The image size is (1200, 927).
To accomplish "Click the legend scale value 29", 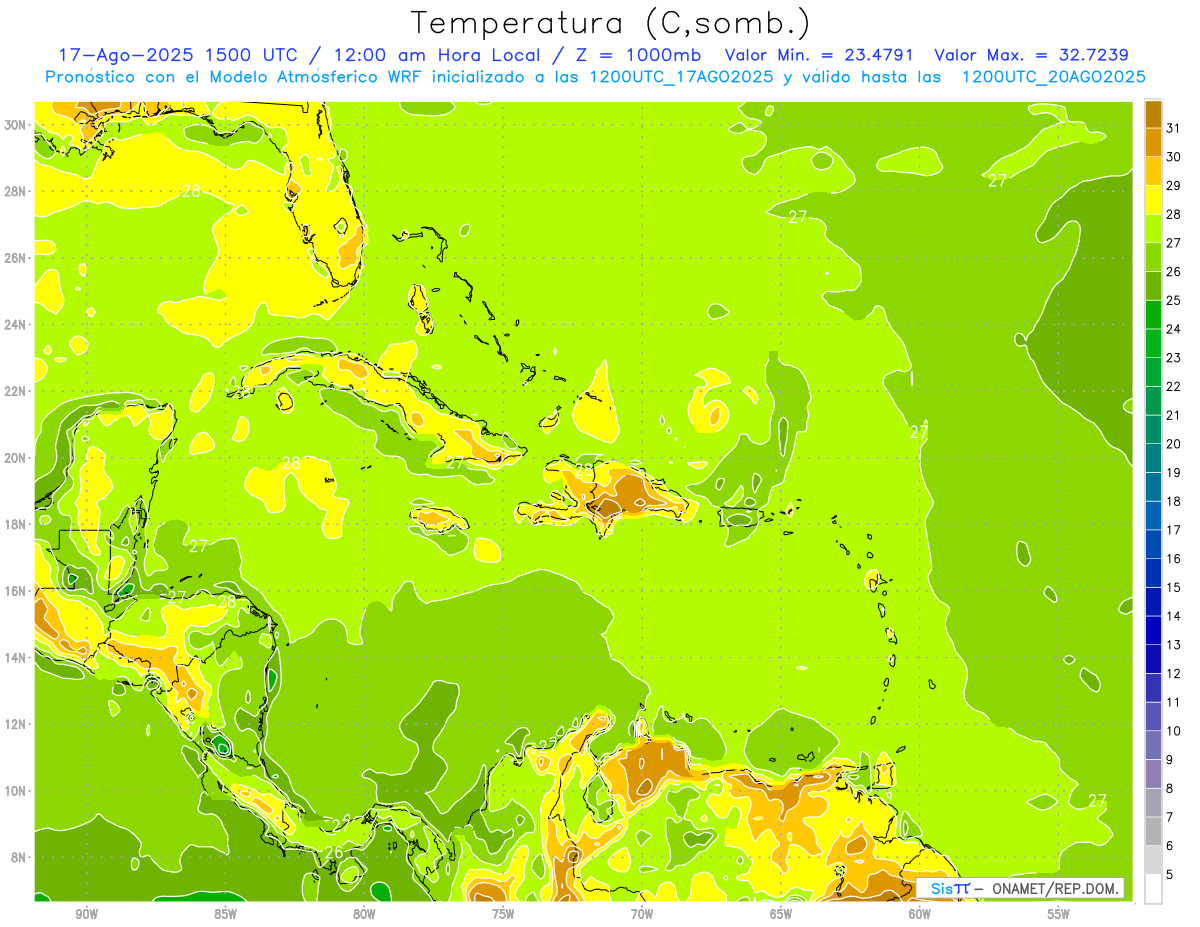I will click(1174, 185).
